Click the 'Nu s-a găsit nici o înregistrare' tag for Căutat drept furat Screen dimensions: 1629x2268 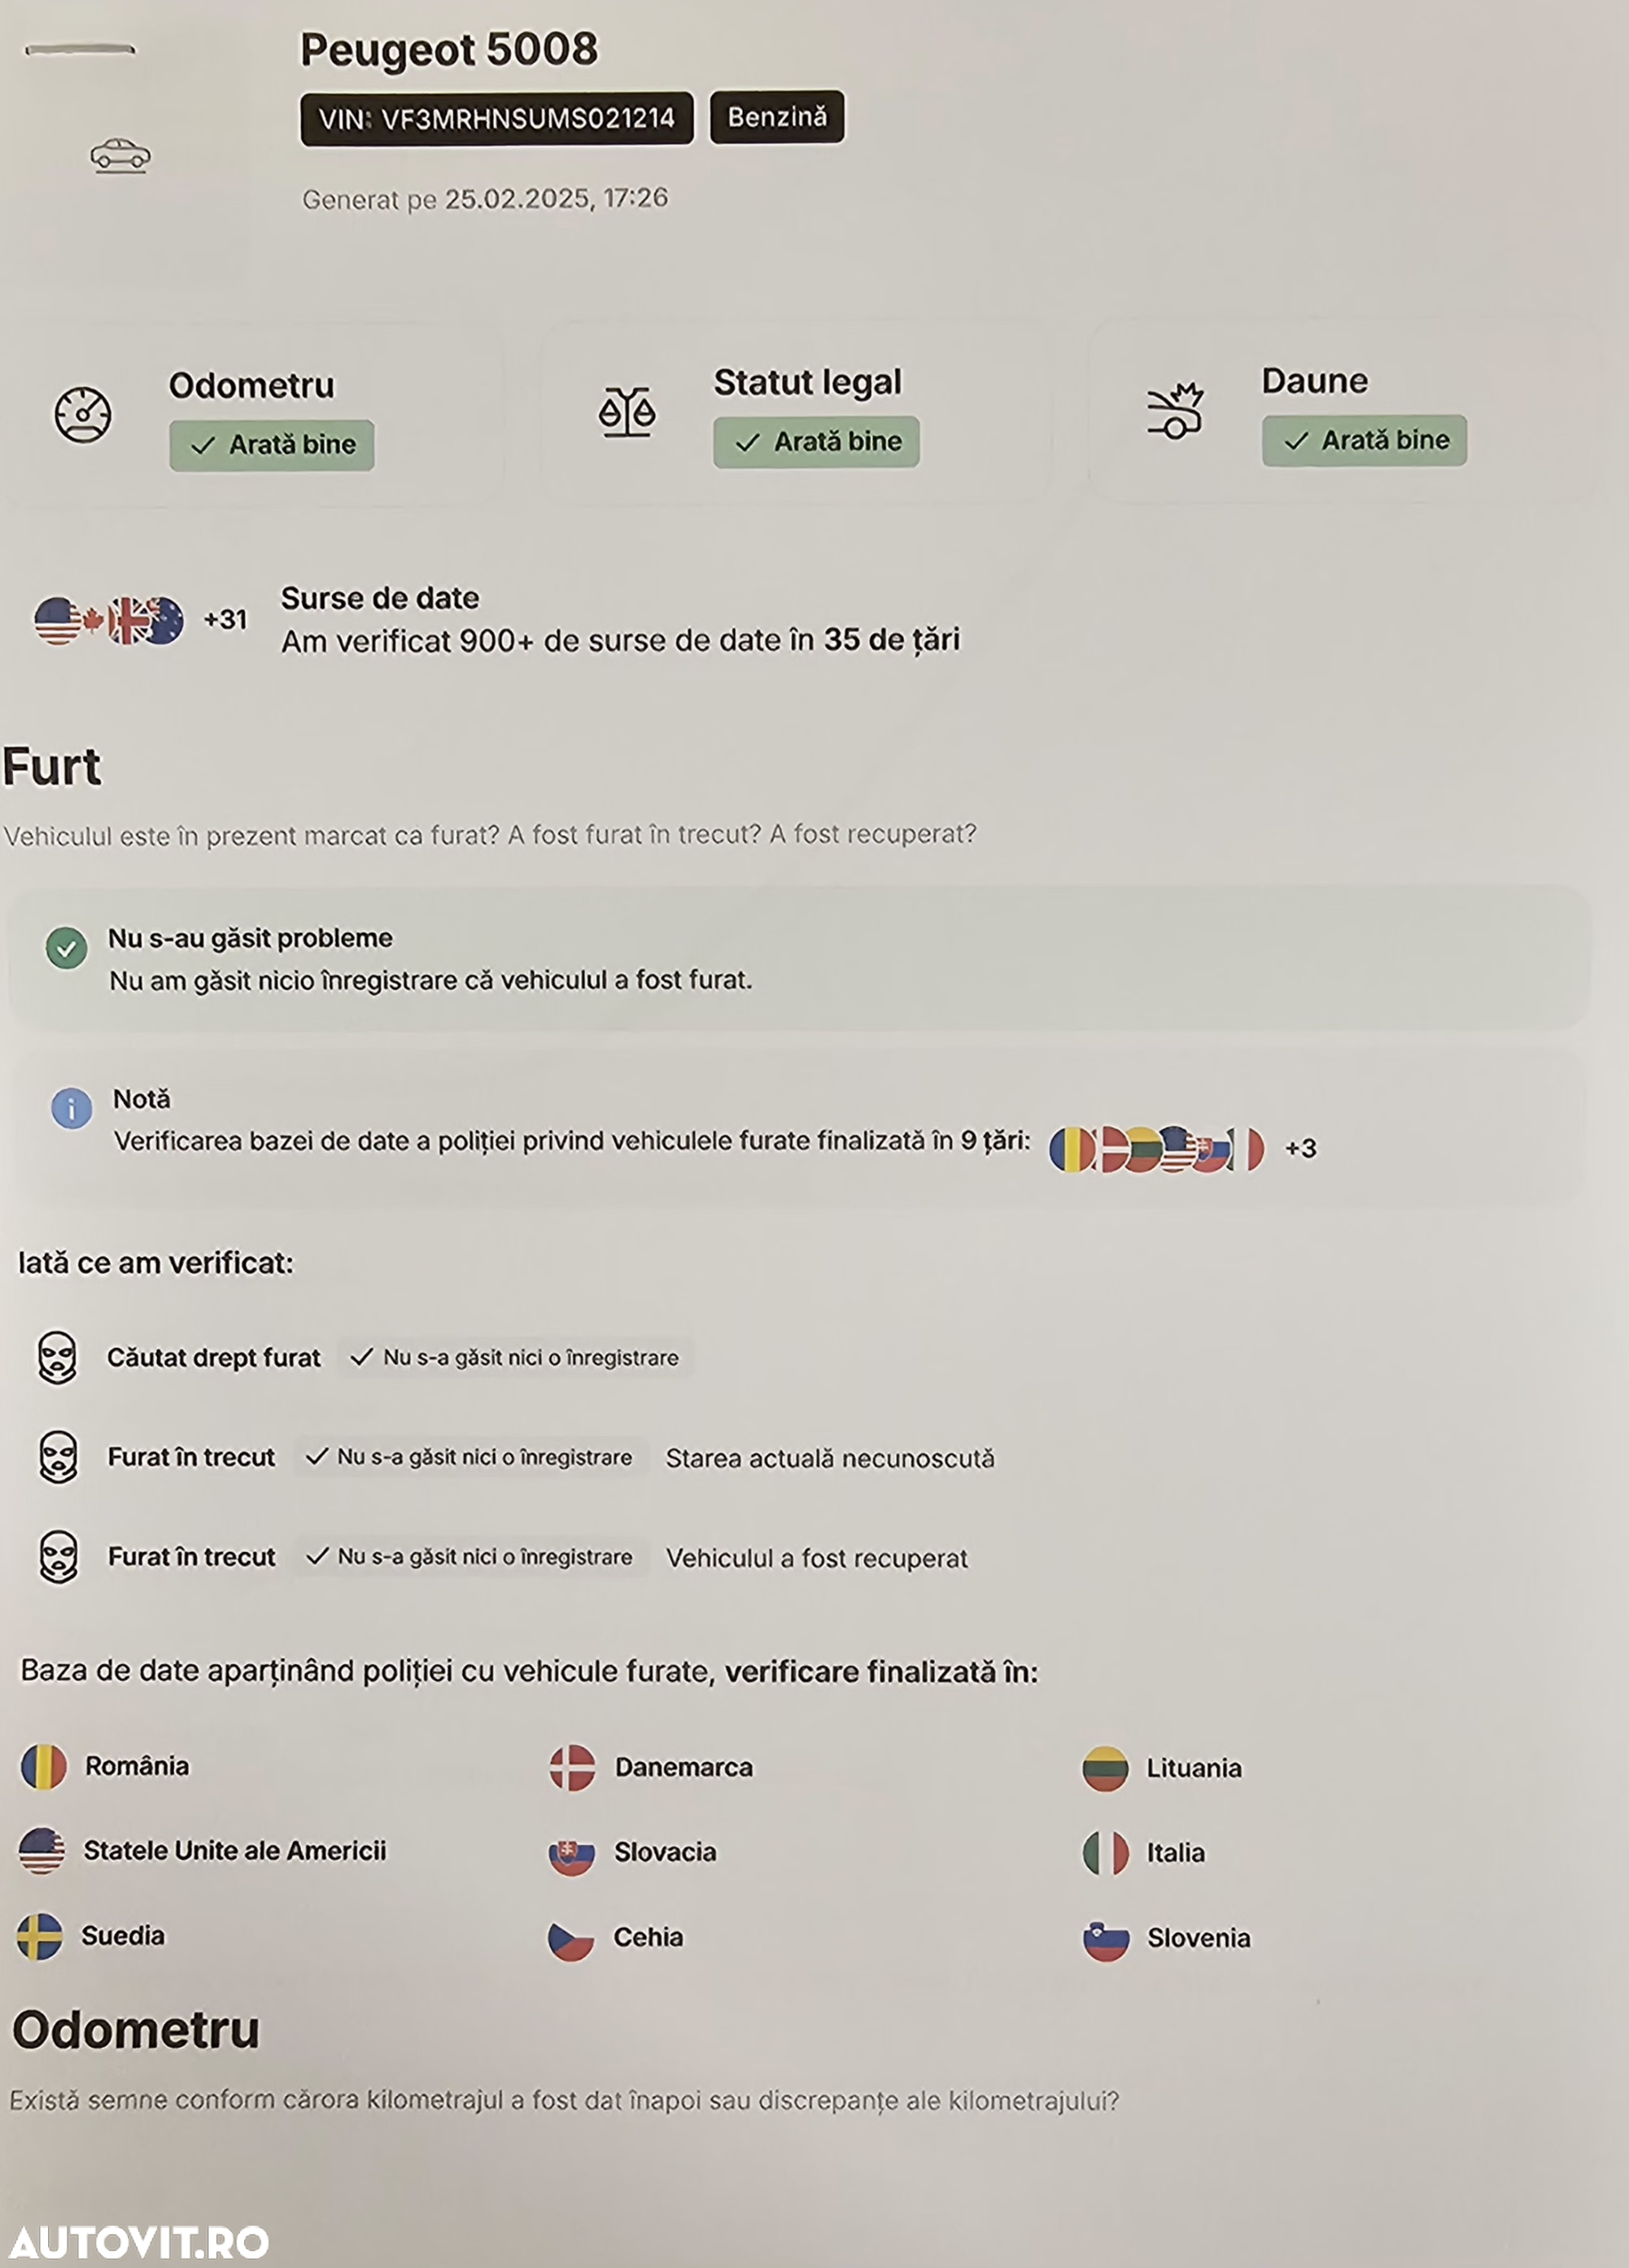tap(516, 1357)
